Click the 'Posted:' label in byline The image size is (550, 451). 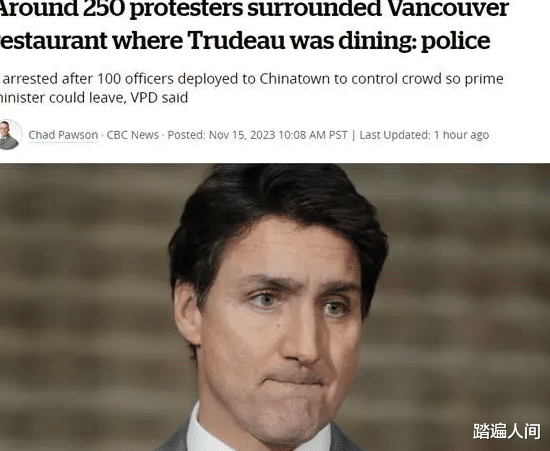187,135
